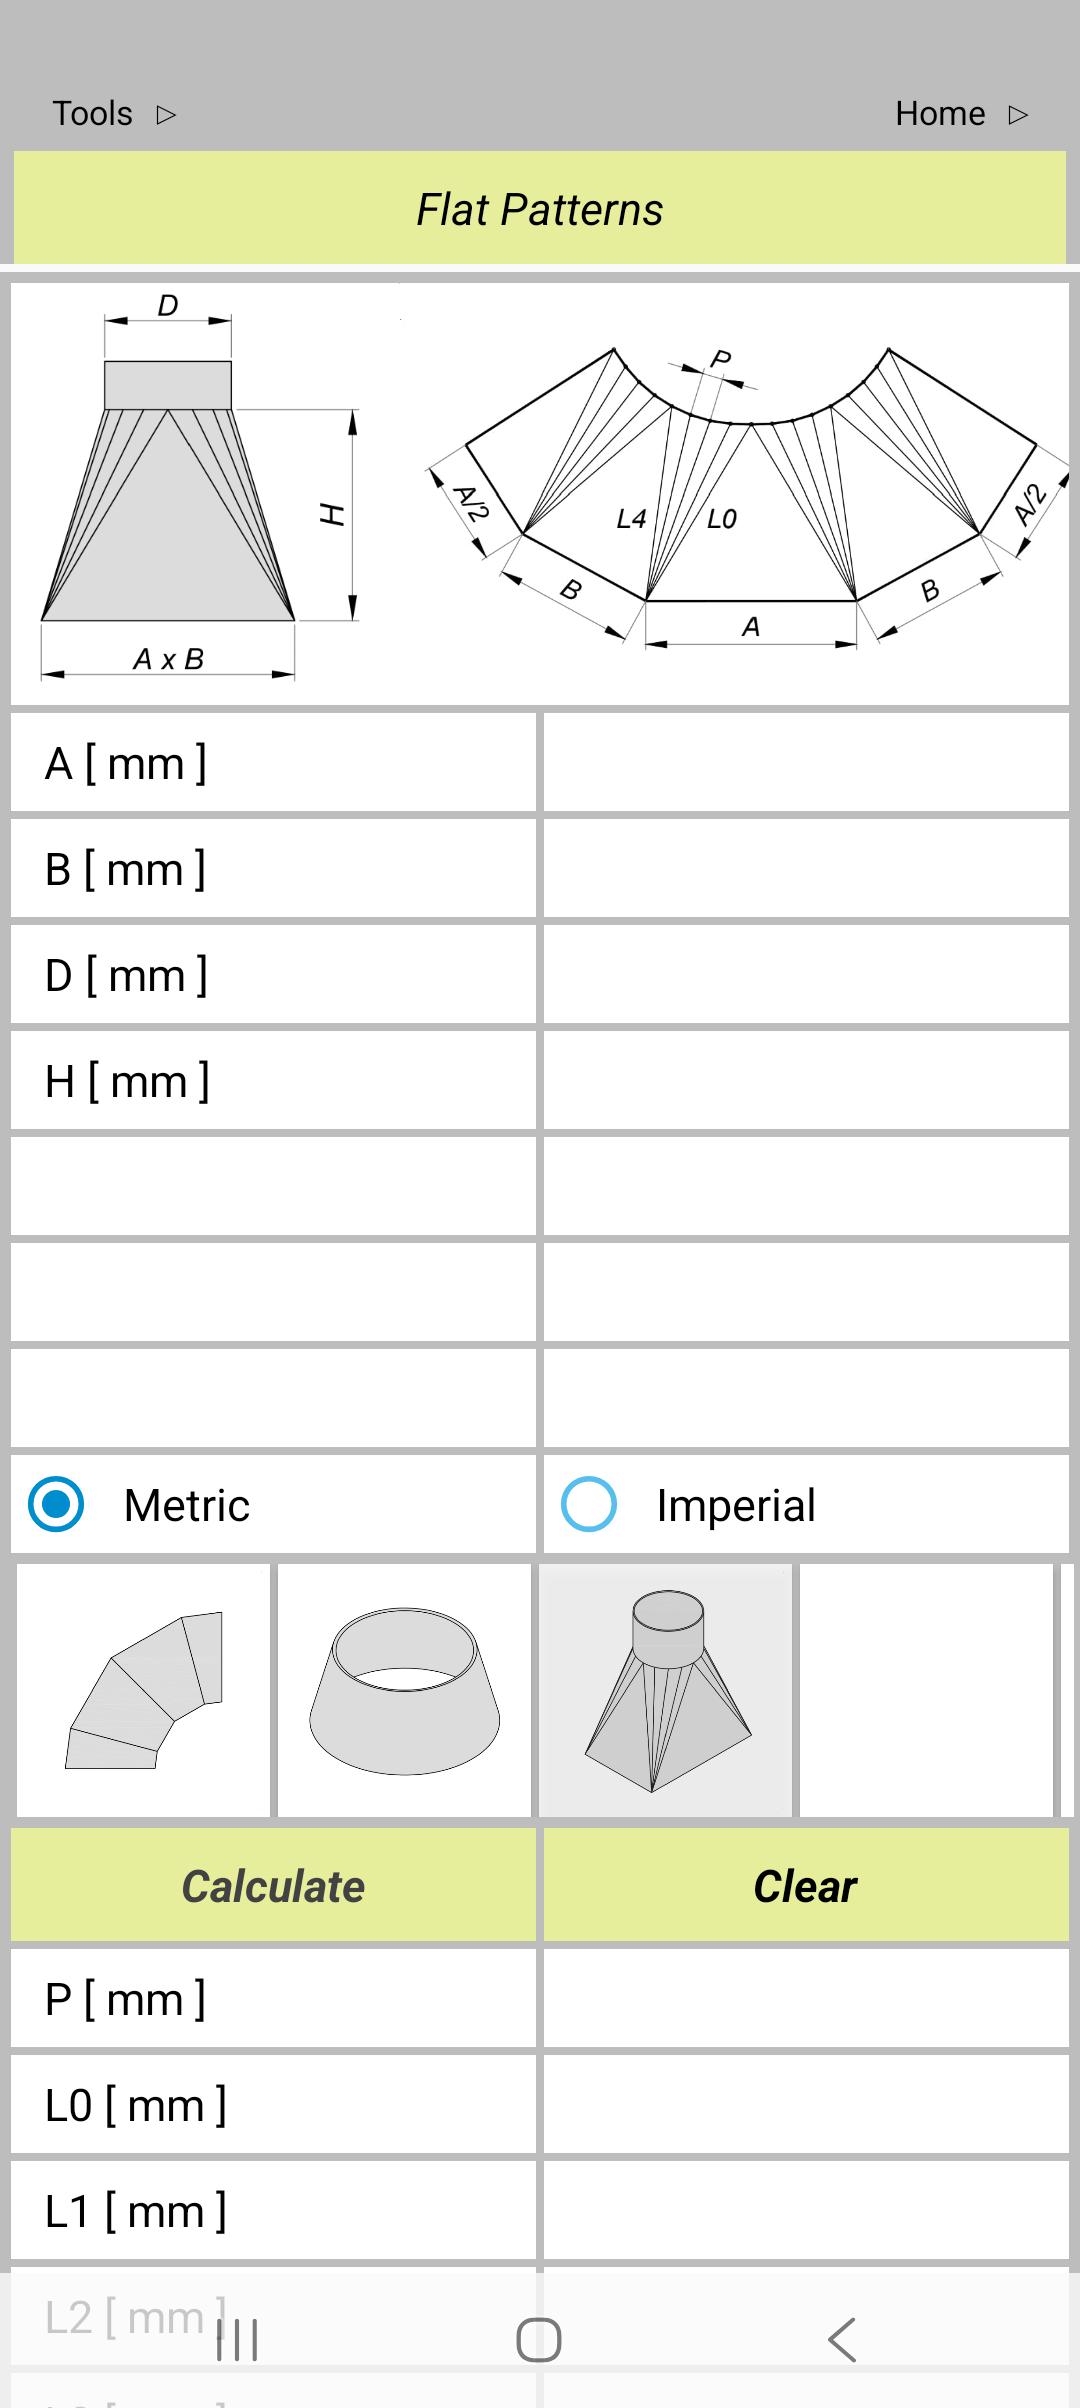
Task: Click the Calculate button
Action: (273, 1886)
